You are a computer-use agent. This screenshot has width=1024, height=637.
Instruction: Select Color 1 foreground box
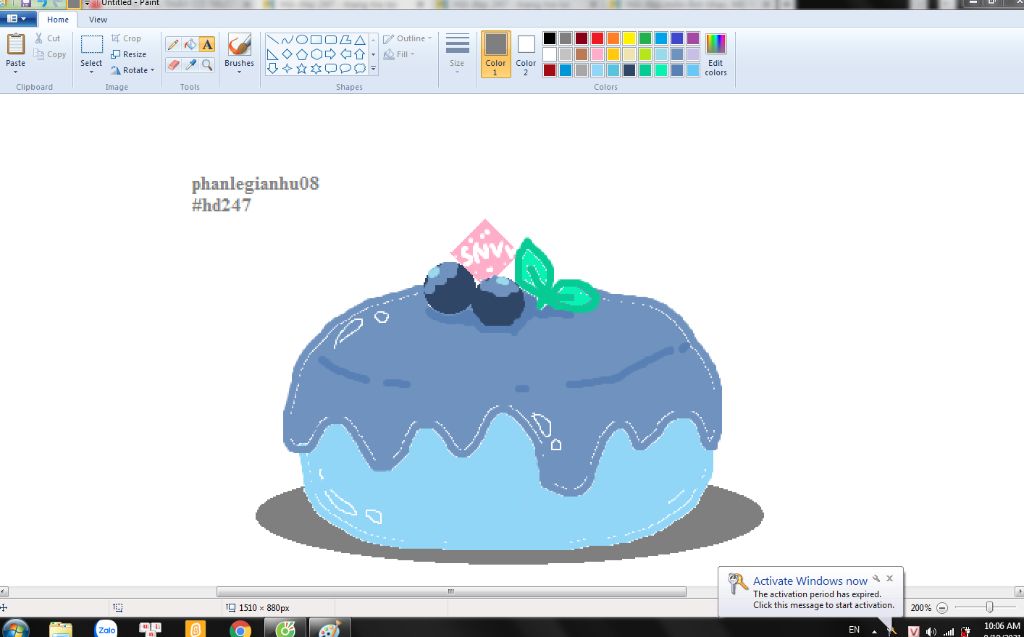click(x=496, y=54)
